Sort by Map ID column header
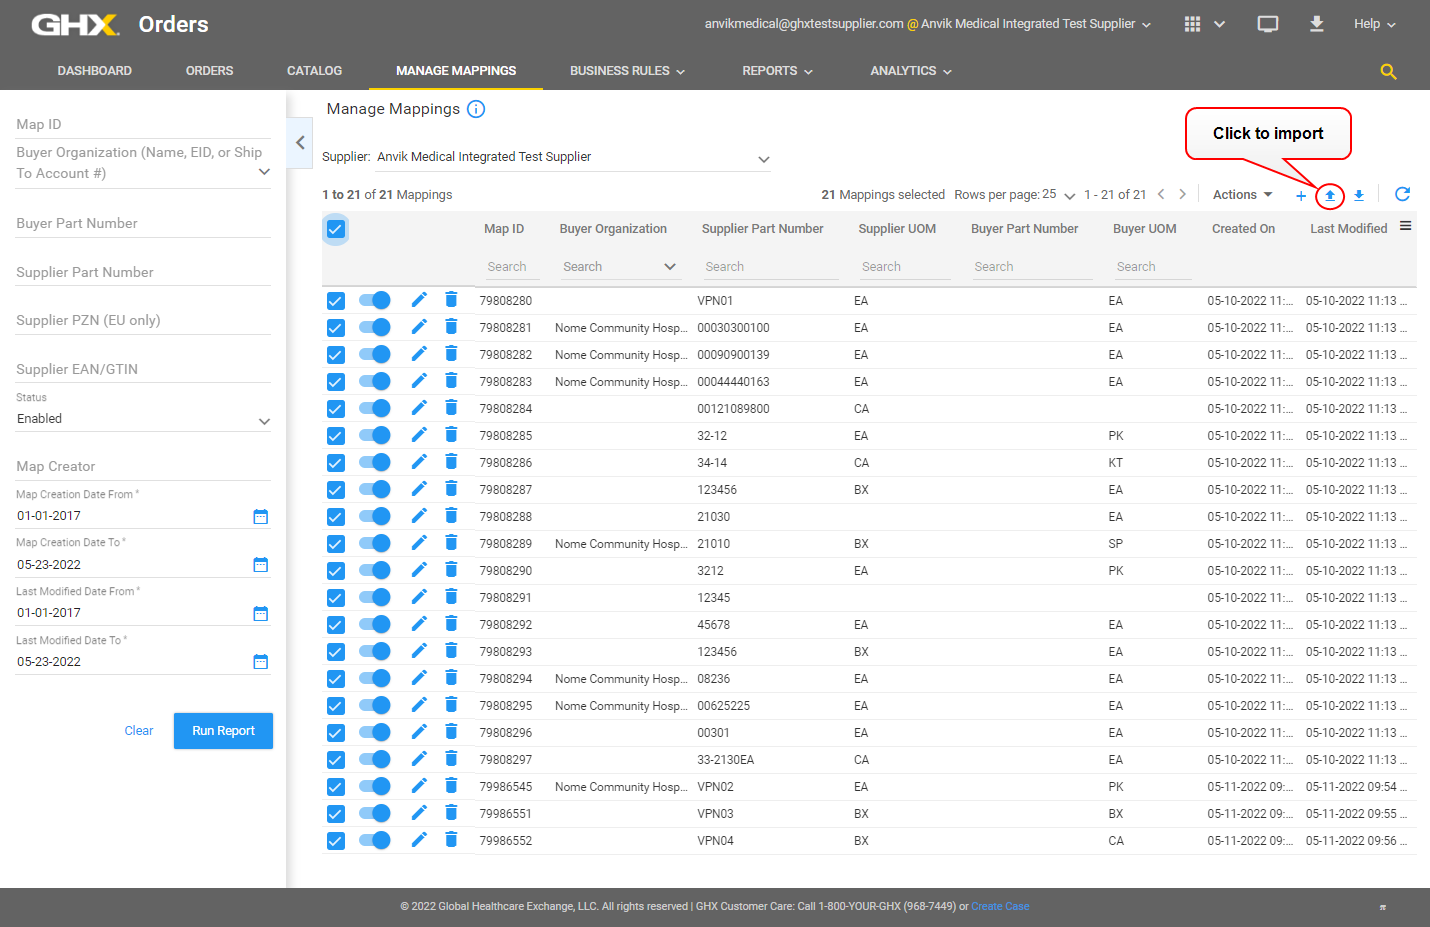 (x=504, y=229)
